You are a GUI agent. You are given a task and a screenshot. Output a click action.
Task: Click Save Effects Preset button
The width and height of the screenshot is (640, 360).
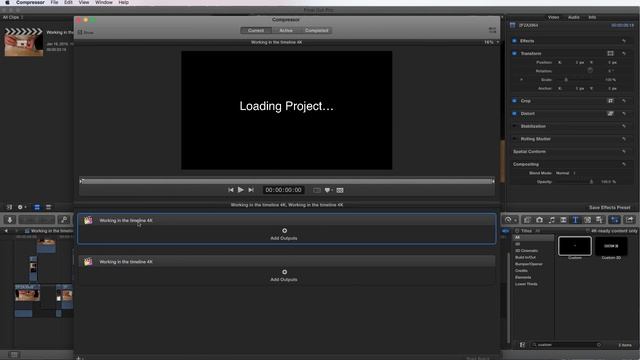[609, 208]
